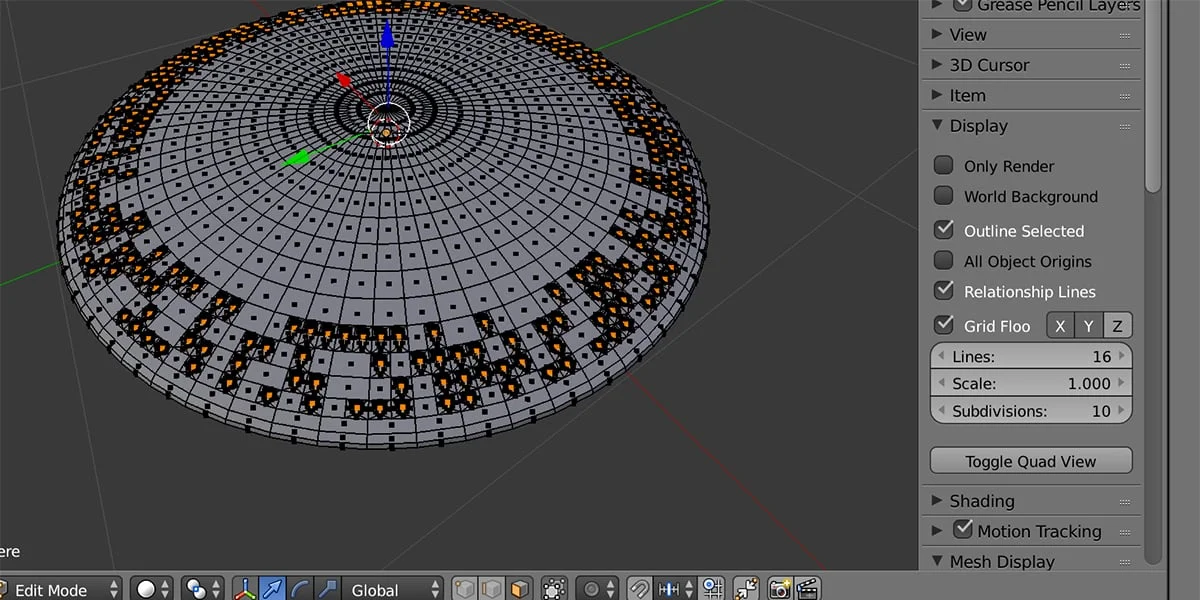Switch to face select mode
This screenshot has height=600, width=1200.
click(x=520, y=588)
